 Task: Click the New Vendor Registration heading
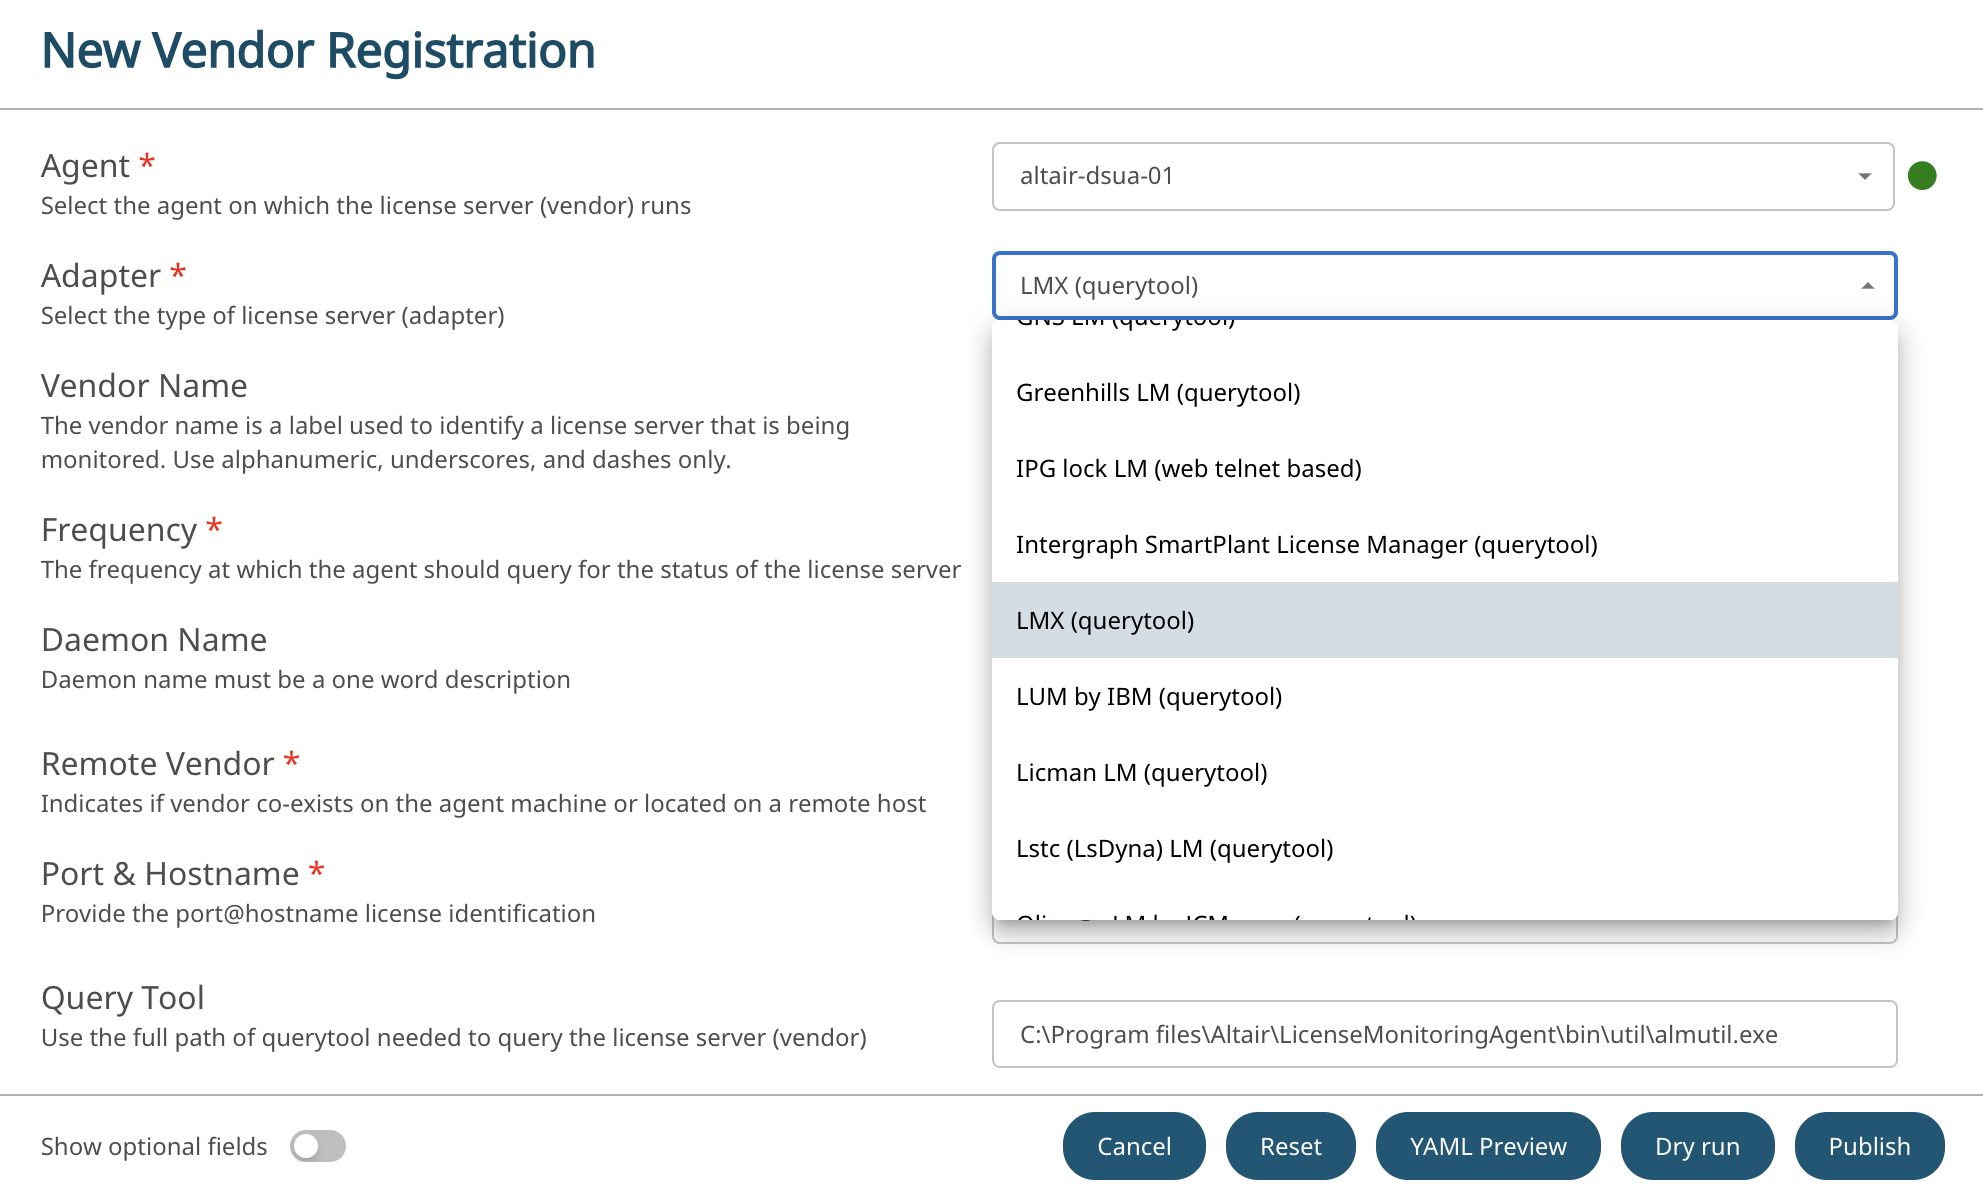coord(318,51)
